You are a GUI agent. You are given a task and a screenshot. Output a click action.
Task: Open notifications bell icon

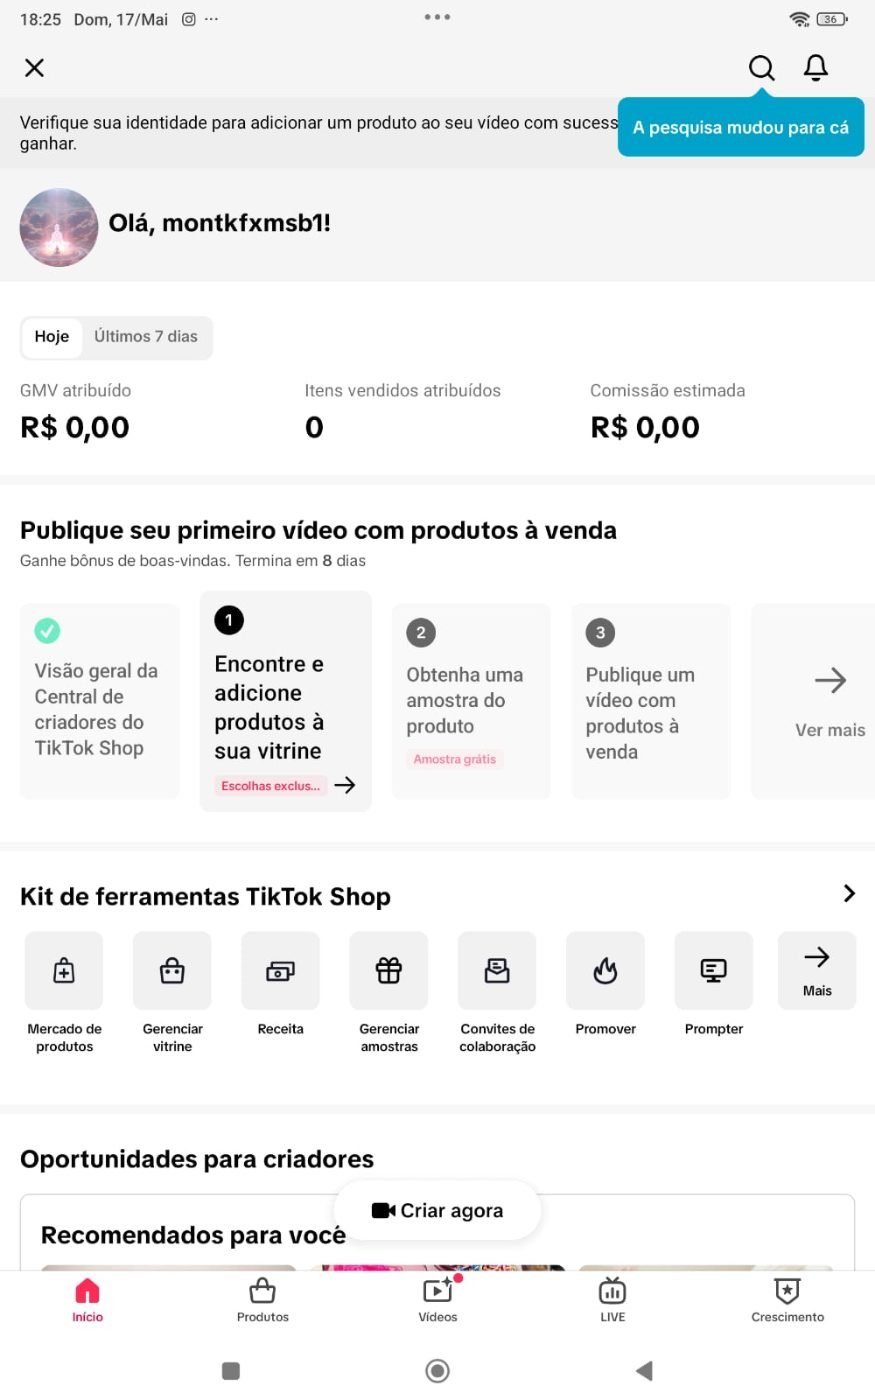tap(816, 67)
